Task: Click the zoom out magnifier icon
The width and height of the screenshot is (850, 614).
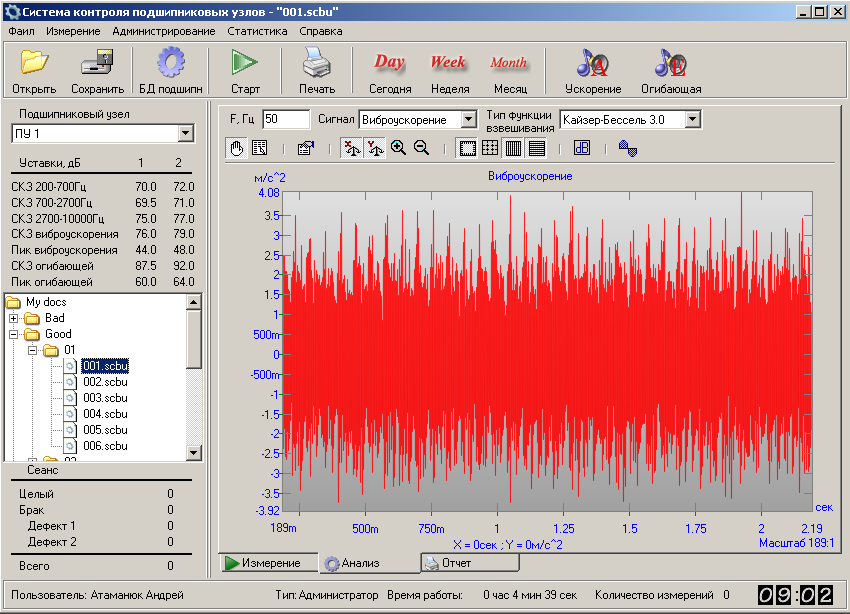Action: 421,148
